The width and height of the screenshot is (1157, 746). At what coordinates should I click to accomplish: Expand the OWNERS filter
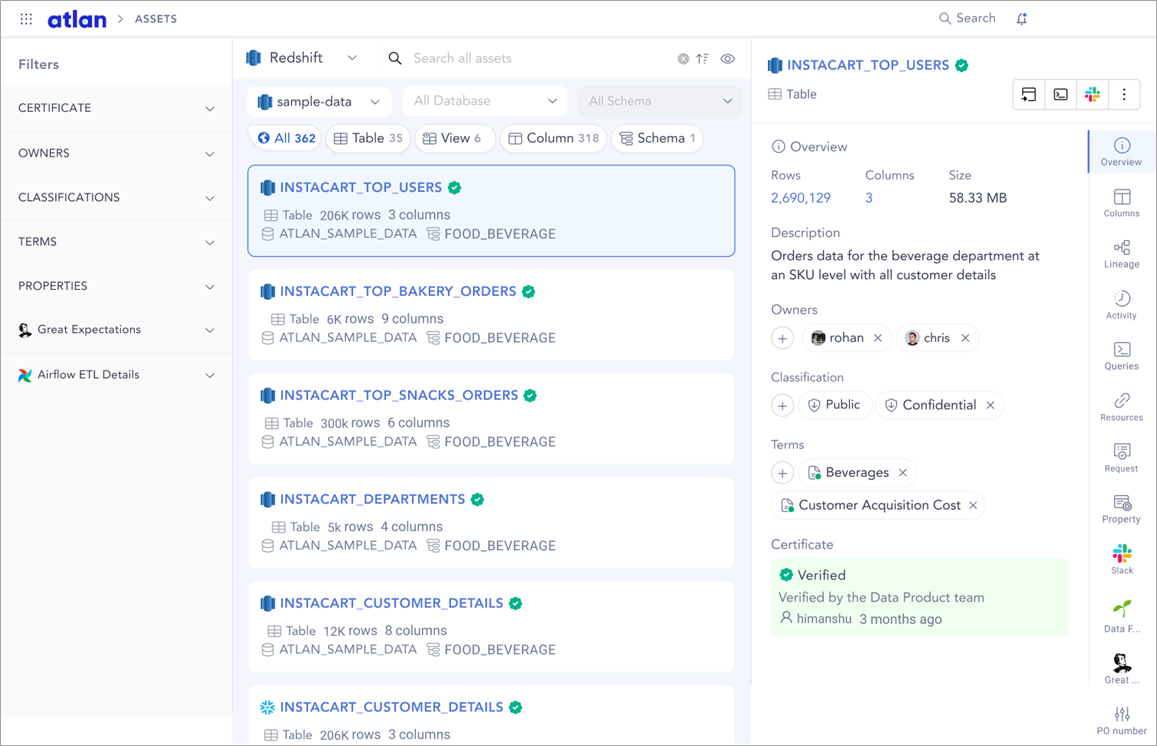[117, 153]
